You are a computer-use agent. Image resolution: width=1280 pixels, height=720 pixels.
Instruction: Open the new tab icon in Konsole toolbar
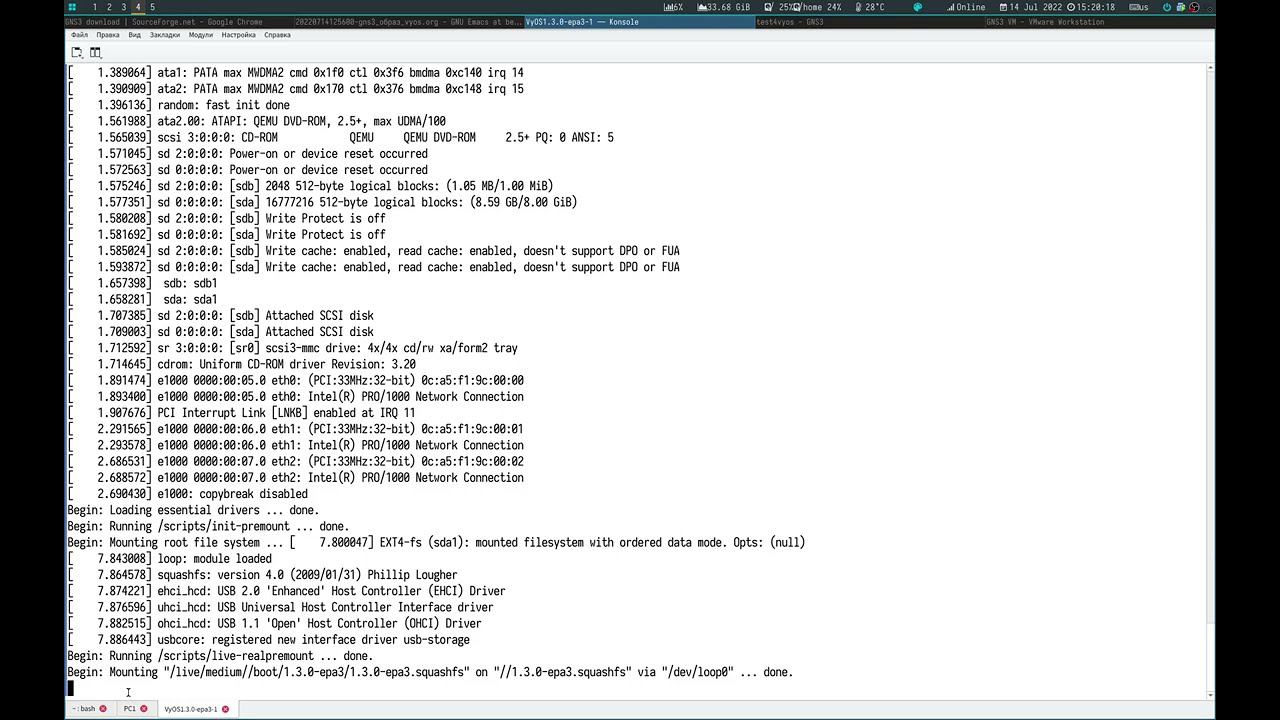[76, 53]
